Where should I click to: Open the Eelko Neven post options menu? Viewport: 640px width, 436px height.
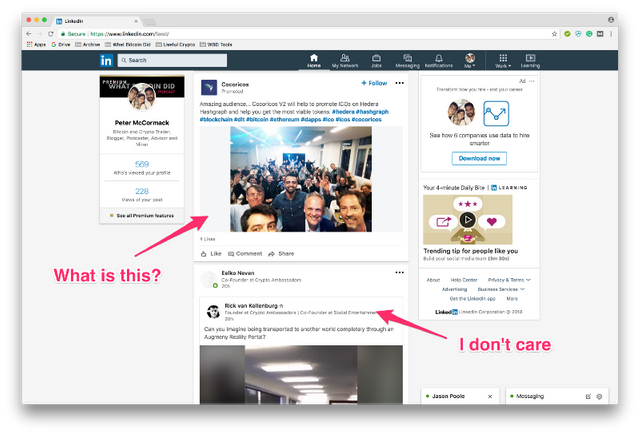coord(400,272)
